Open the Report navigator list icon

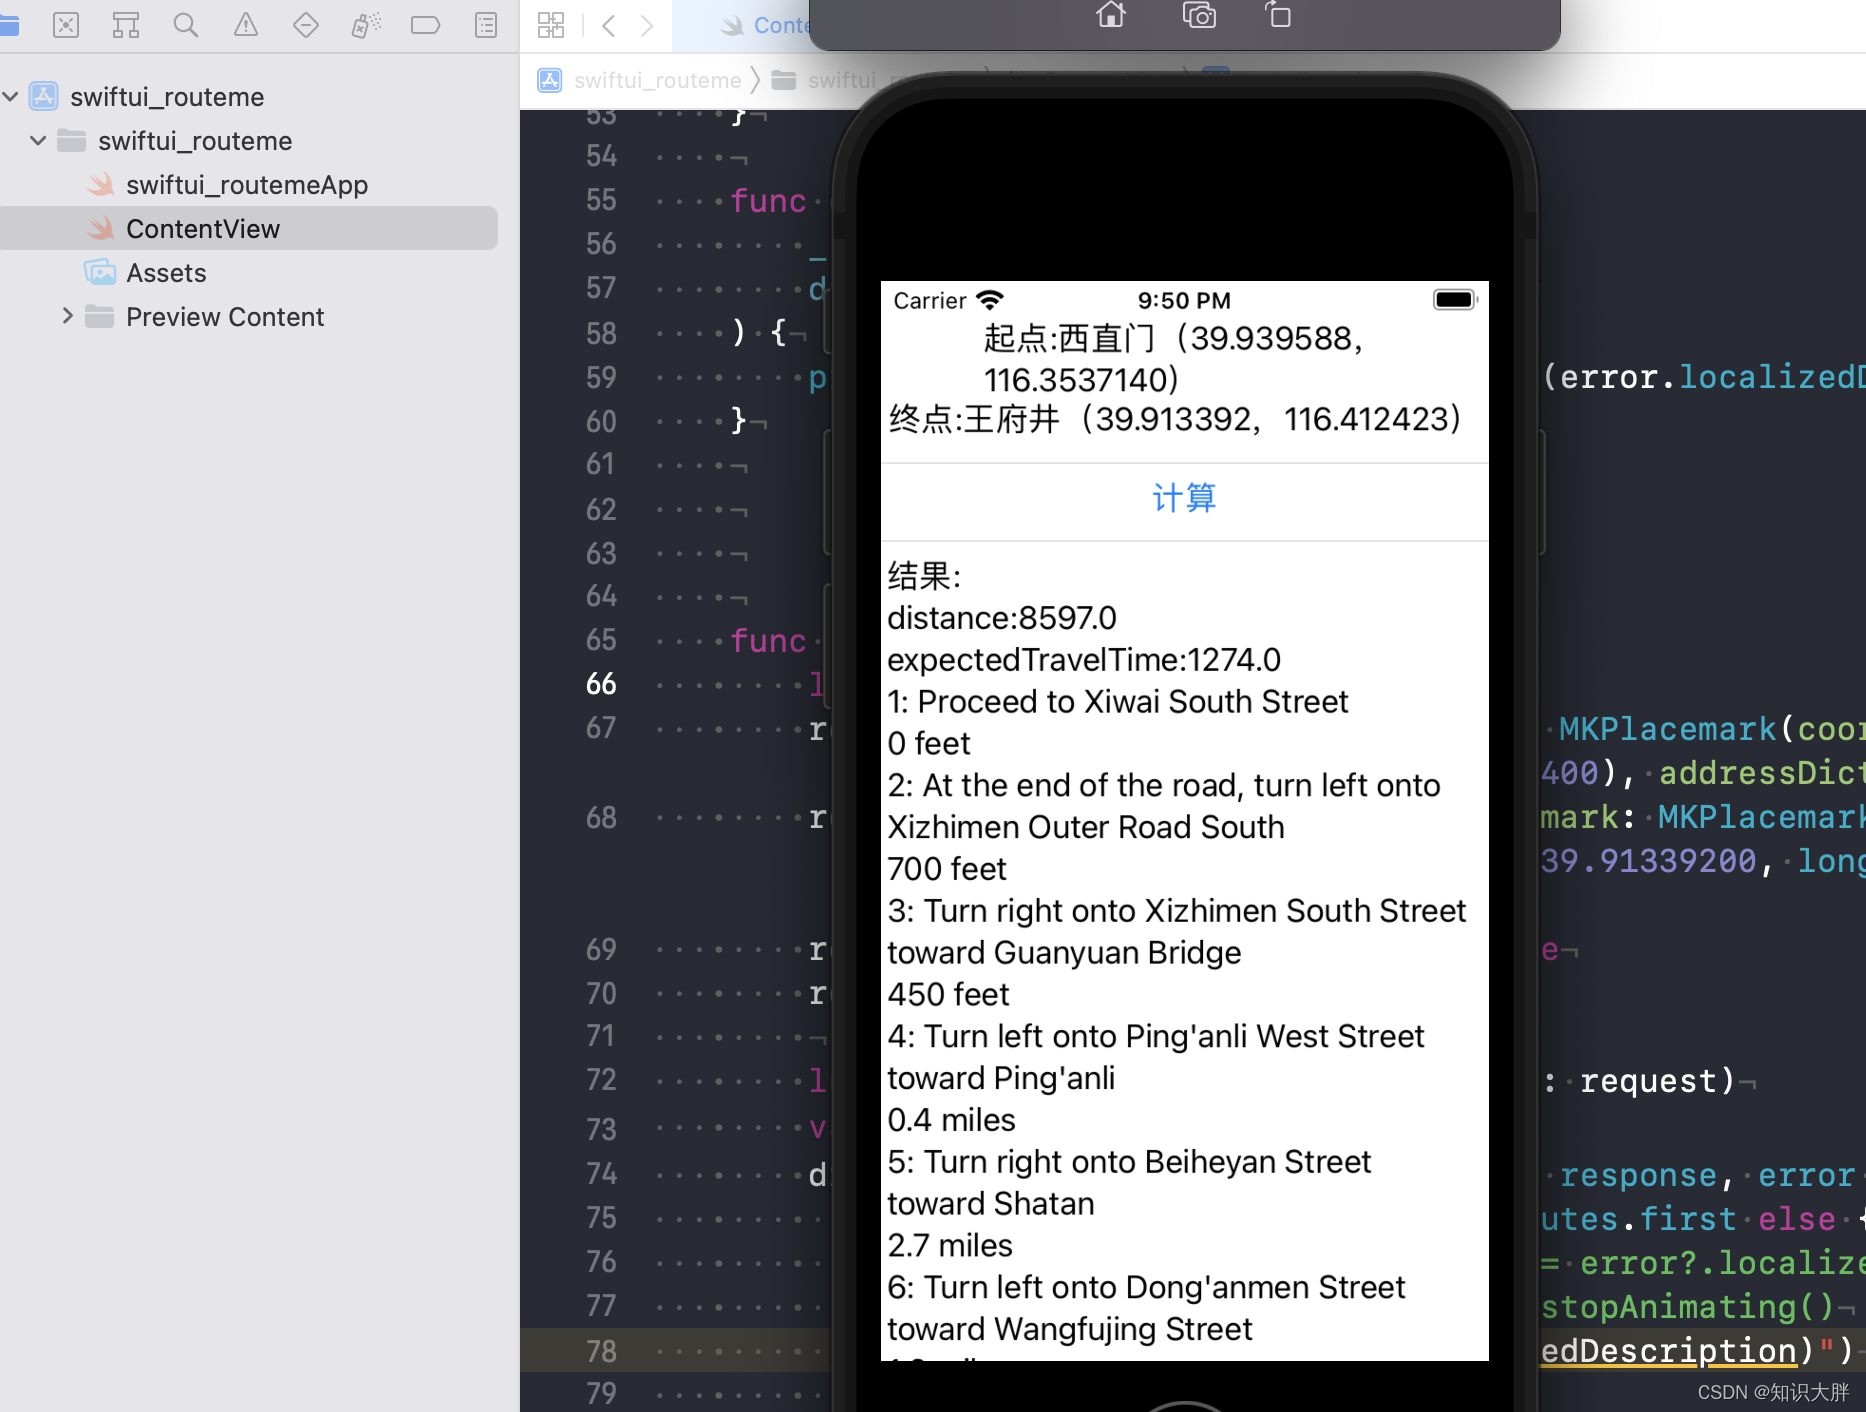(x=486, y=25)
